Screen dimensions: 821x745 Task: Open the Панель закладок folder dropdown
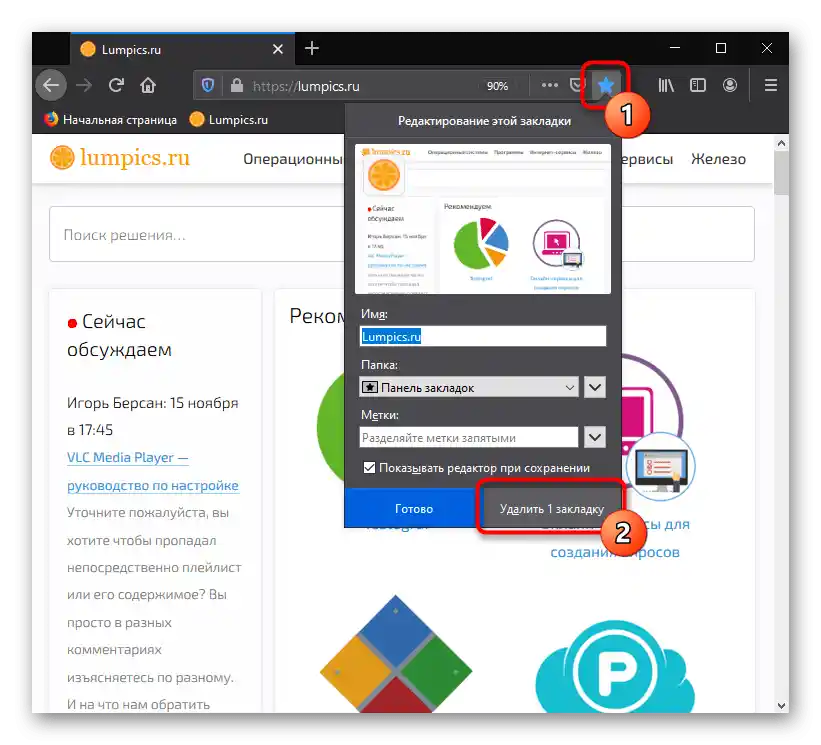tap(469, 387)
